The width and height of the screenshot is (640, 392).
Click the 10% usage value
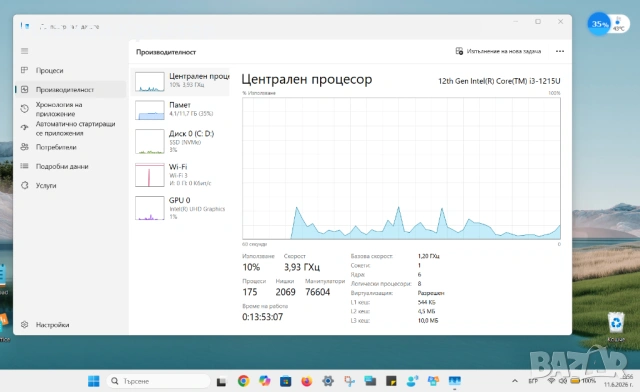click(x=251, y=267)
